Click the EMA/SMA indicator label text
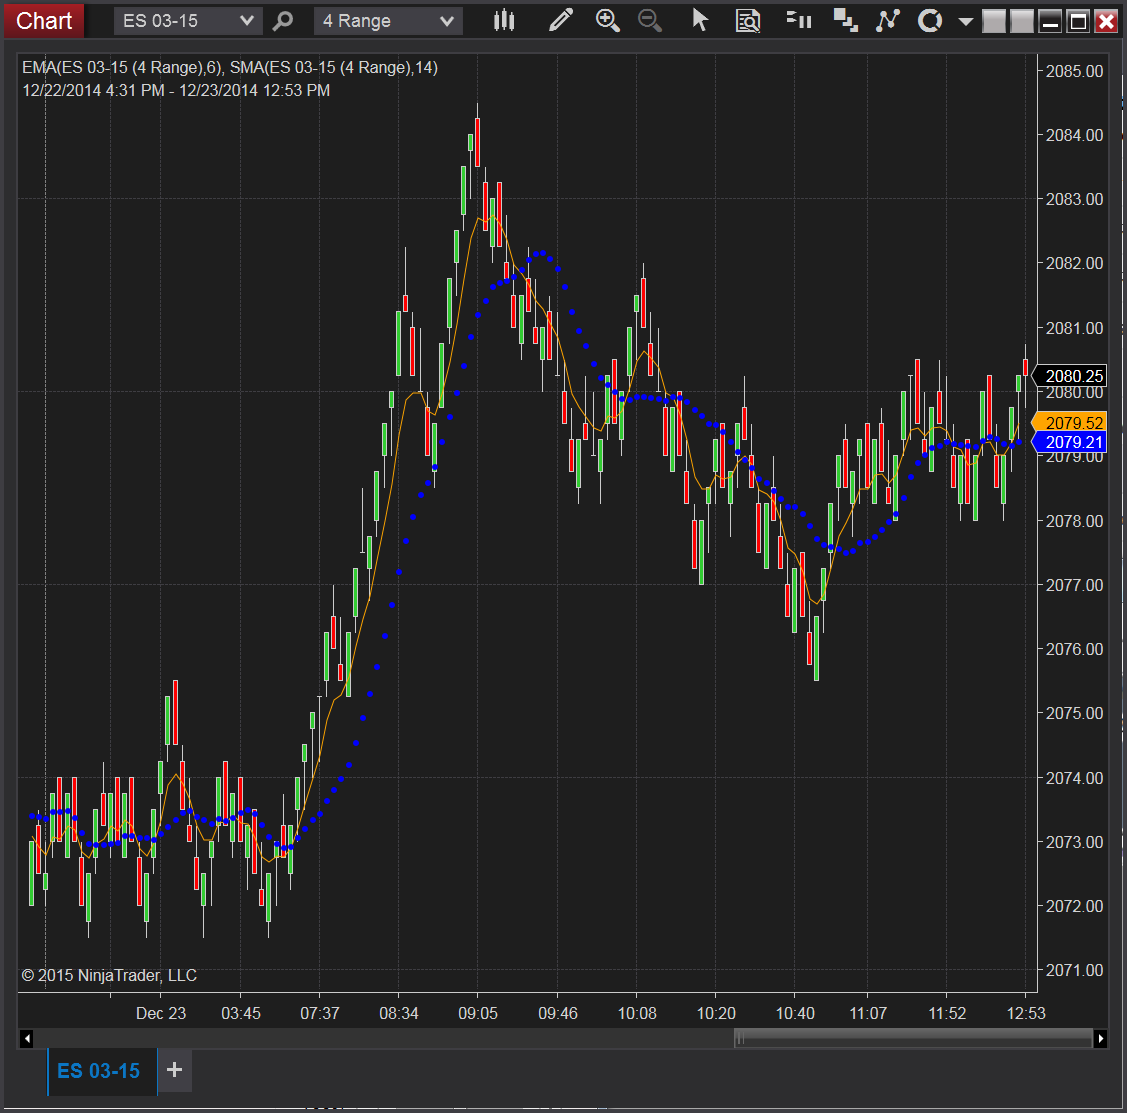Viewport: 1127px width, 1113px height. coord(230,68)
